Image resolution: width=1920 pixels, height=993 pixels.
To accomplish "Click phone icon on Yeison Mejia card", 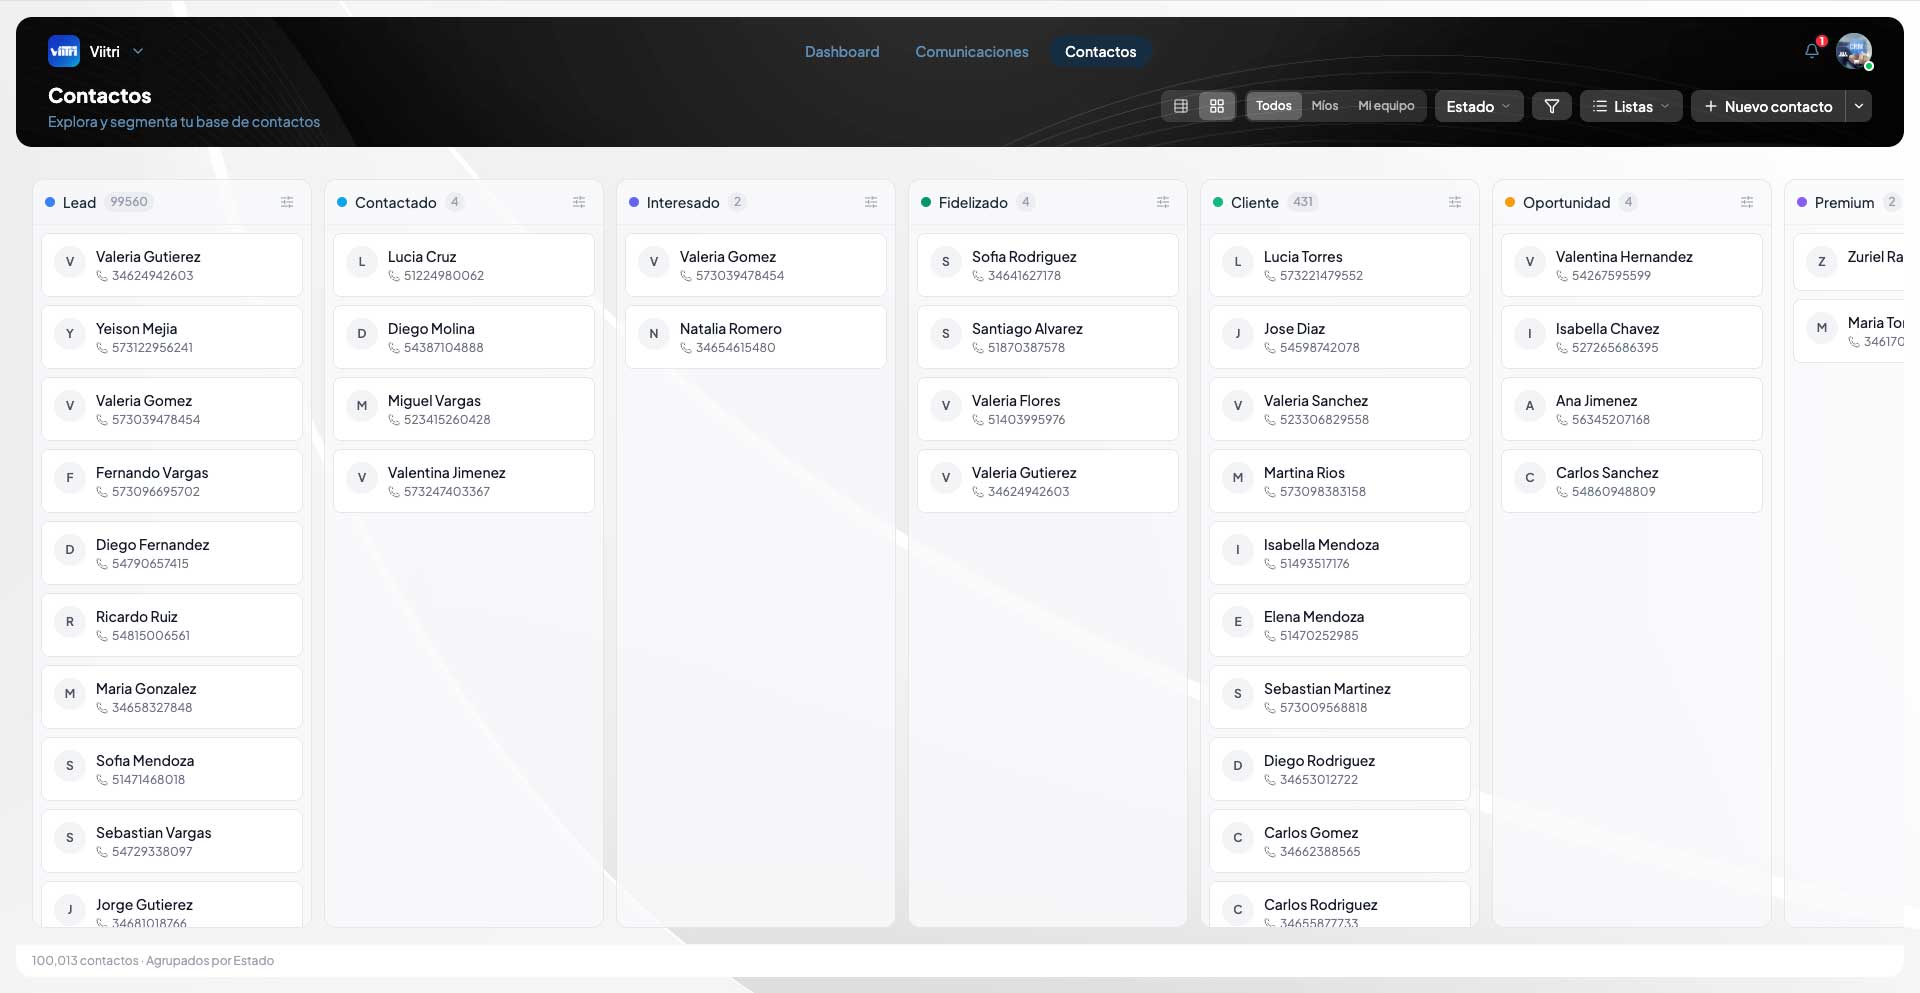I will [x=102, y=348].
